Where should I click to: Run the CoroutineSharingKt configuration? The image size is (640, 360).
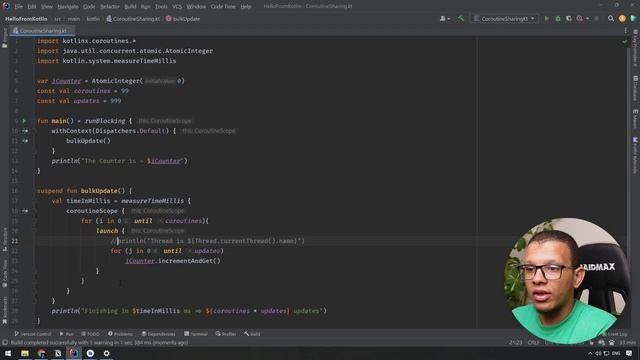point(547,19)
